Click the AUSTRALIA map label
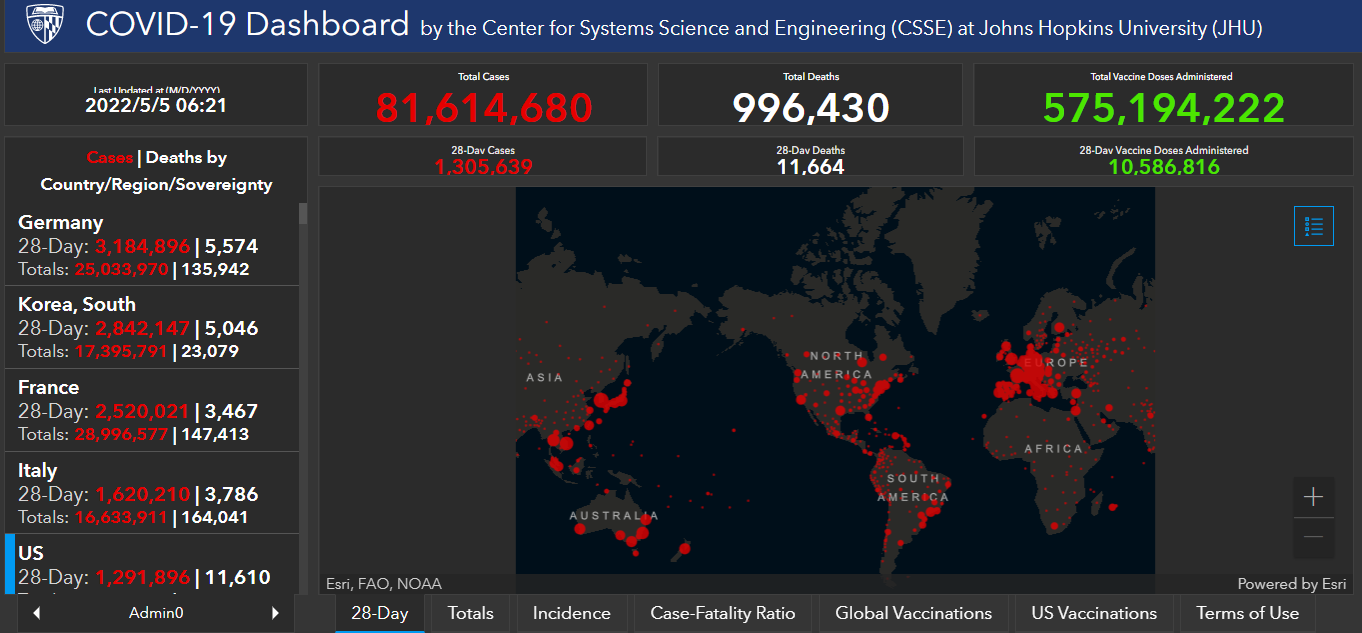This screenshot has height=633, width=1362. pyautogui.click(x=614, y=516)
